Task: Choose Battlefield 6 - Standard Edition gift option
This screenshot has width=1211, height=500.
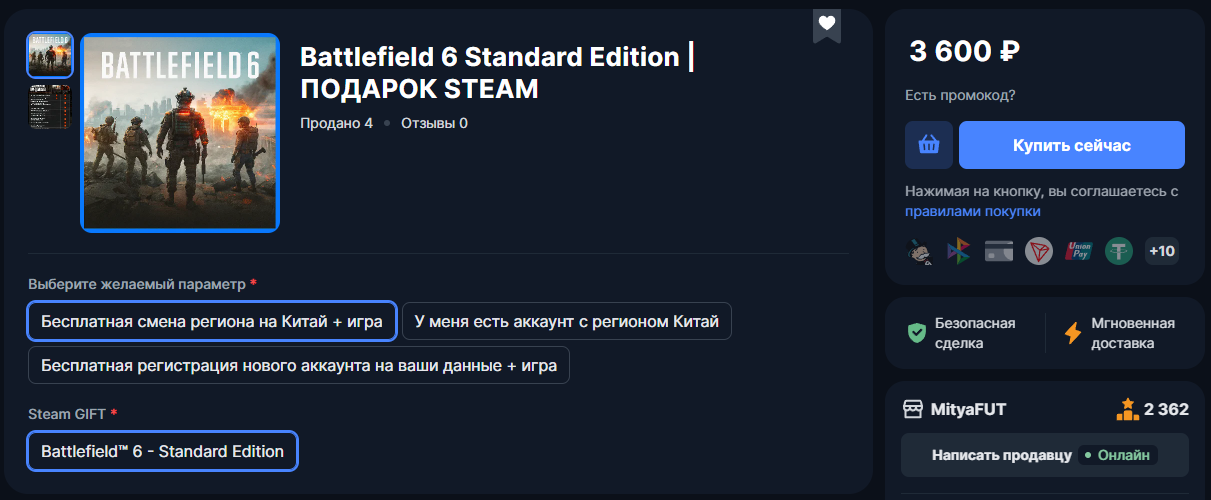Action: [162, 452]
